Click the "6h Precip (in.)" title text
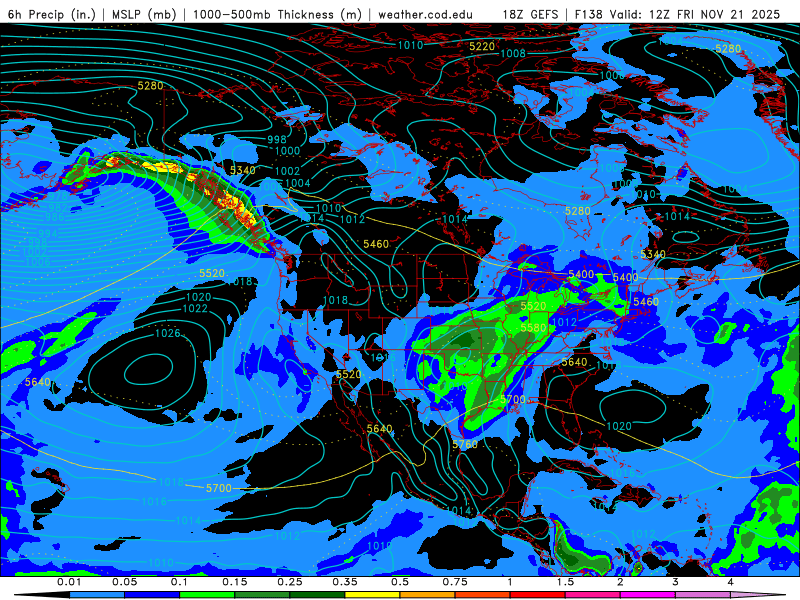Image resolution: width=800 pixels, height=600 pixels. point(52,14)
